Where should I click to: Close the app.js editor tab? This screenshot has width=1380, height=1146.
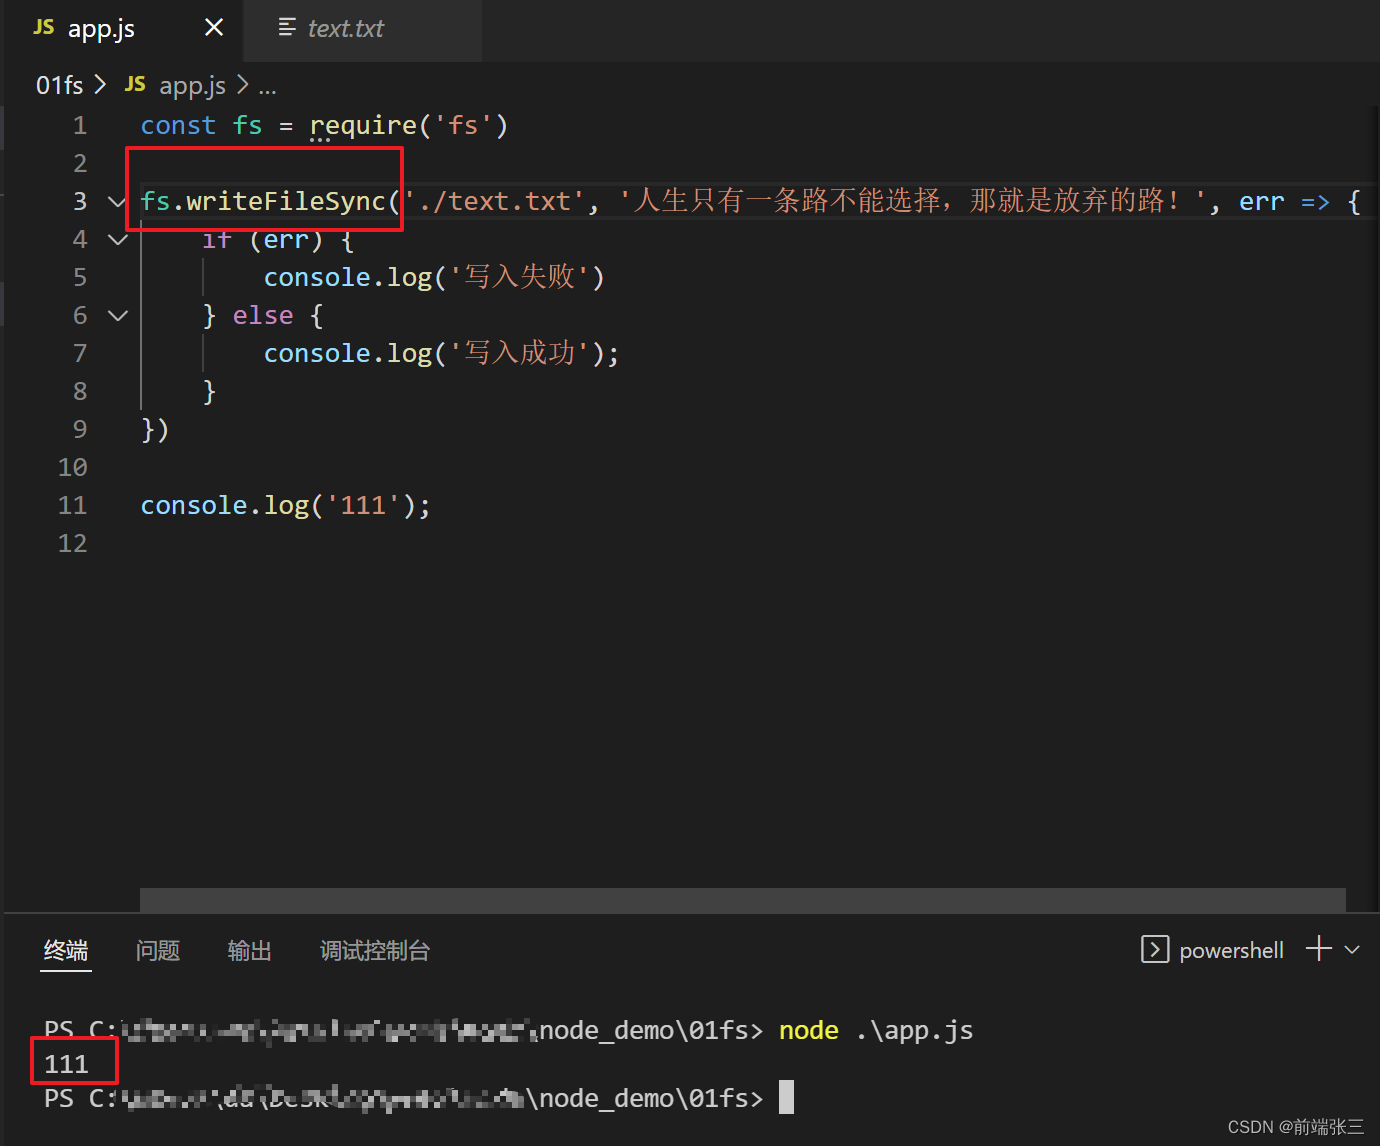click(x=214, y=28)
